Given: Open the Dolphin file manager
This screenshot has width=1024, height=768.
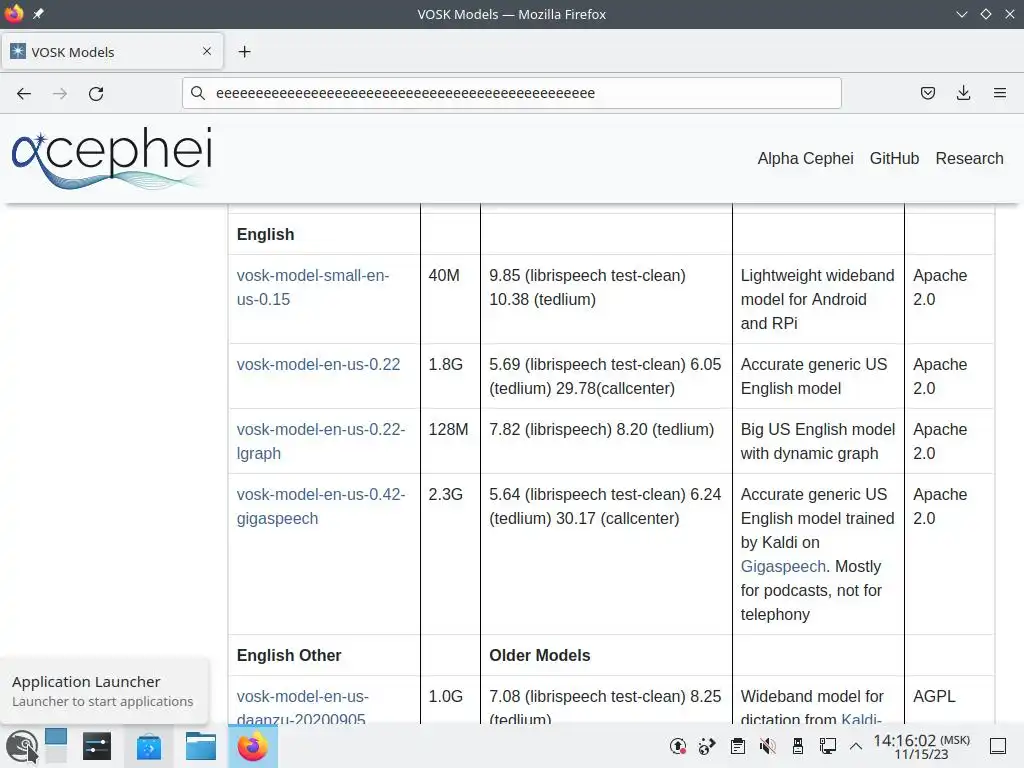Looking at the screenshot, I should [200, 746].
